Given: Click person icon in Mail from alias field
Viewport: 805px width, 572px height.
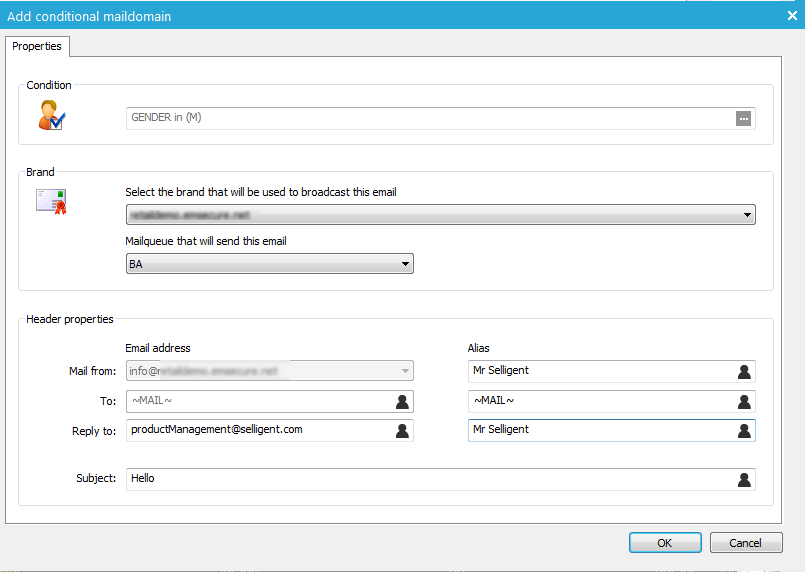Looking at the screenshot, I should (x=743, y=371).
